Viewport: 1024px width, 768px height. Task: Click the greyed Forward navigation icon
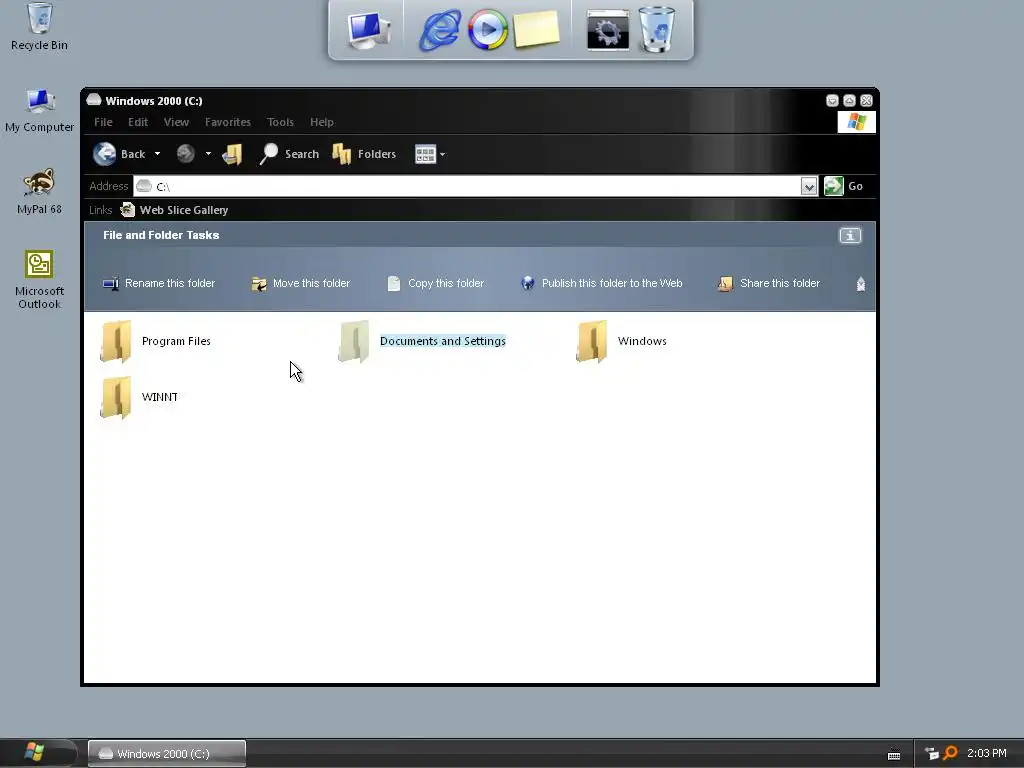(x=185, y=154)
